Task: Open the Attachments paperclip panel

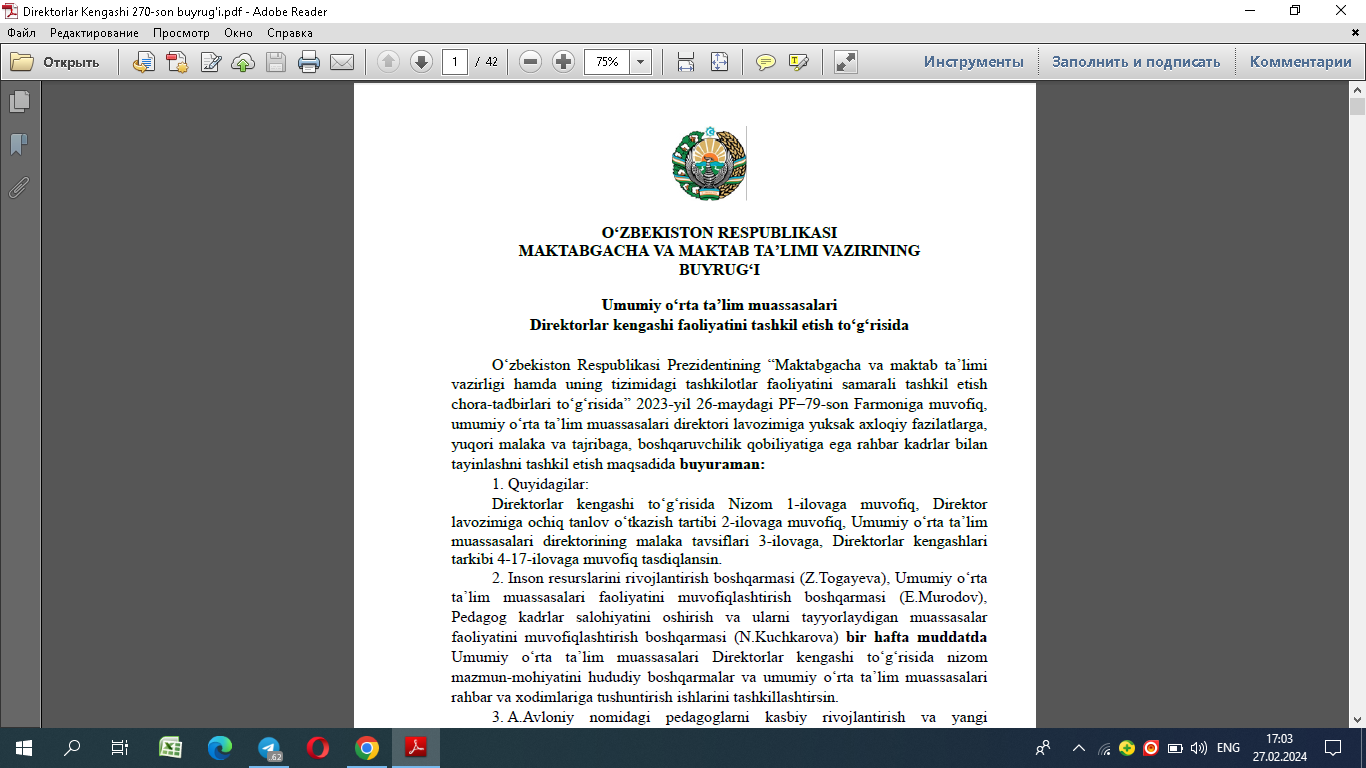Action: pyautogui.click(x=19, y=187)
